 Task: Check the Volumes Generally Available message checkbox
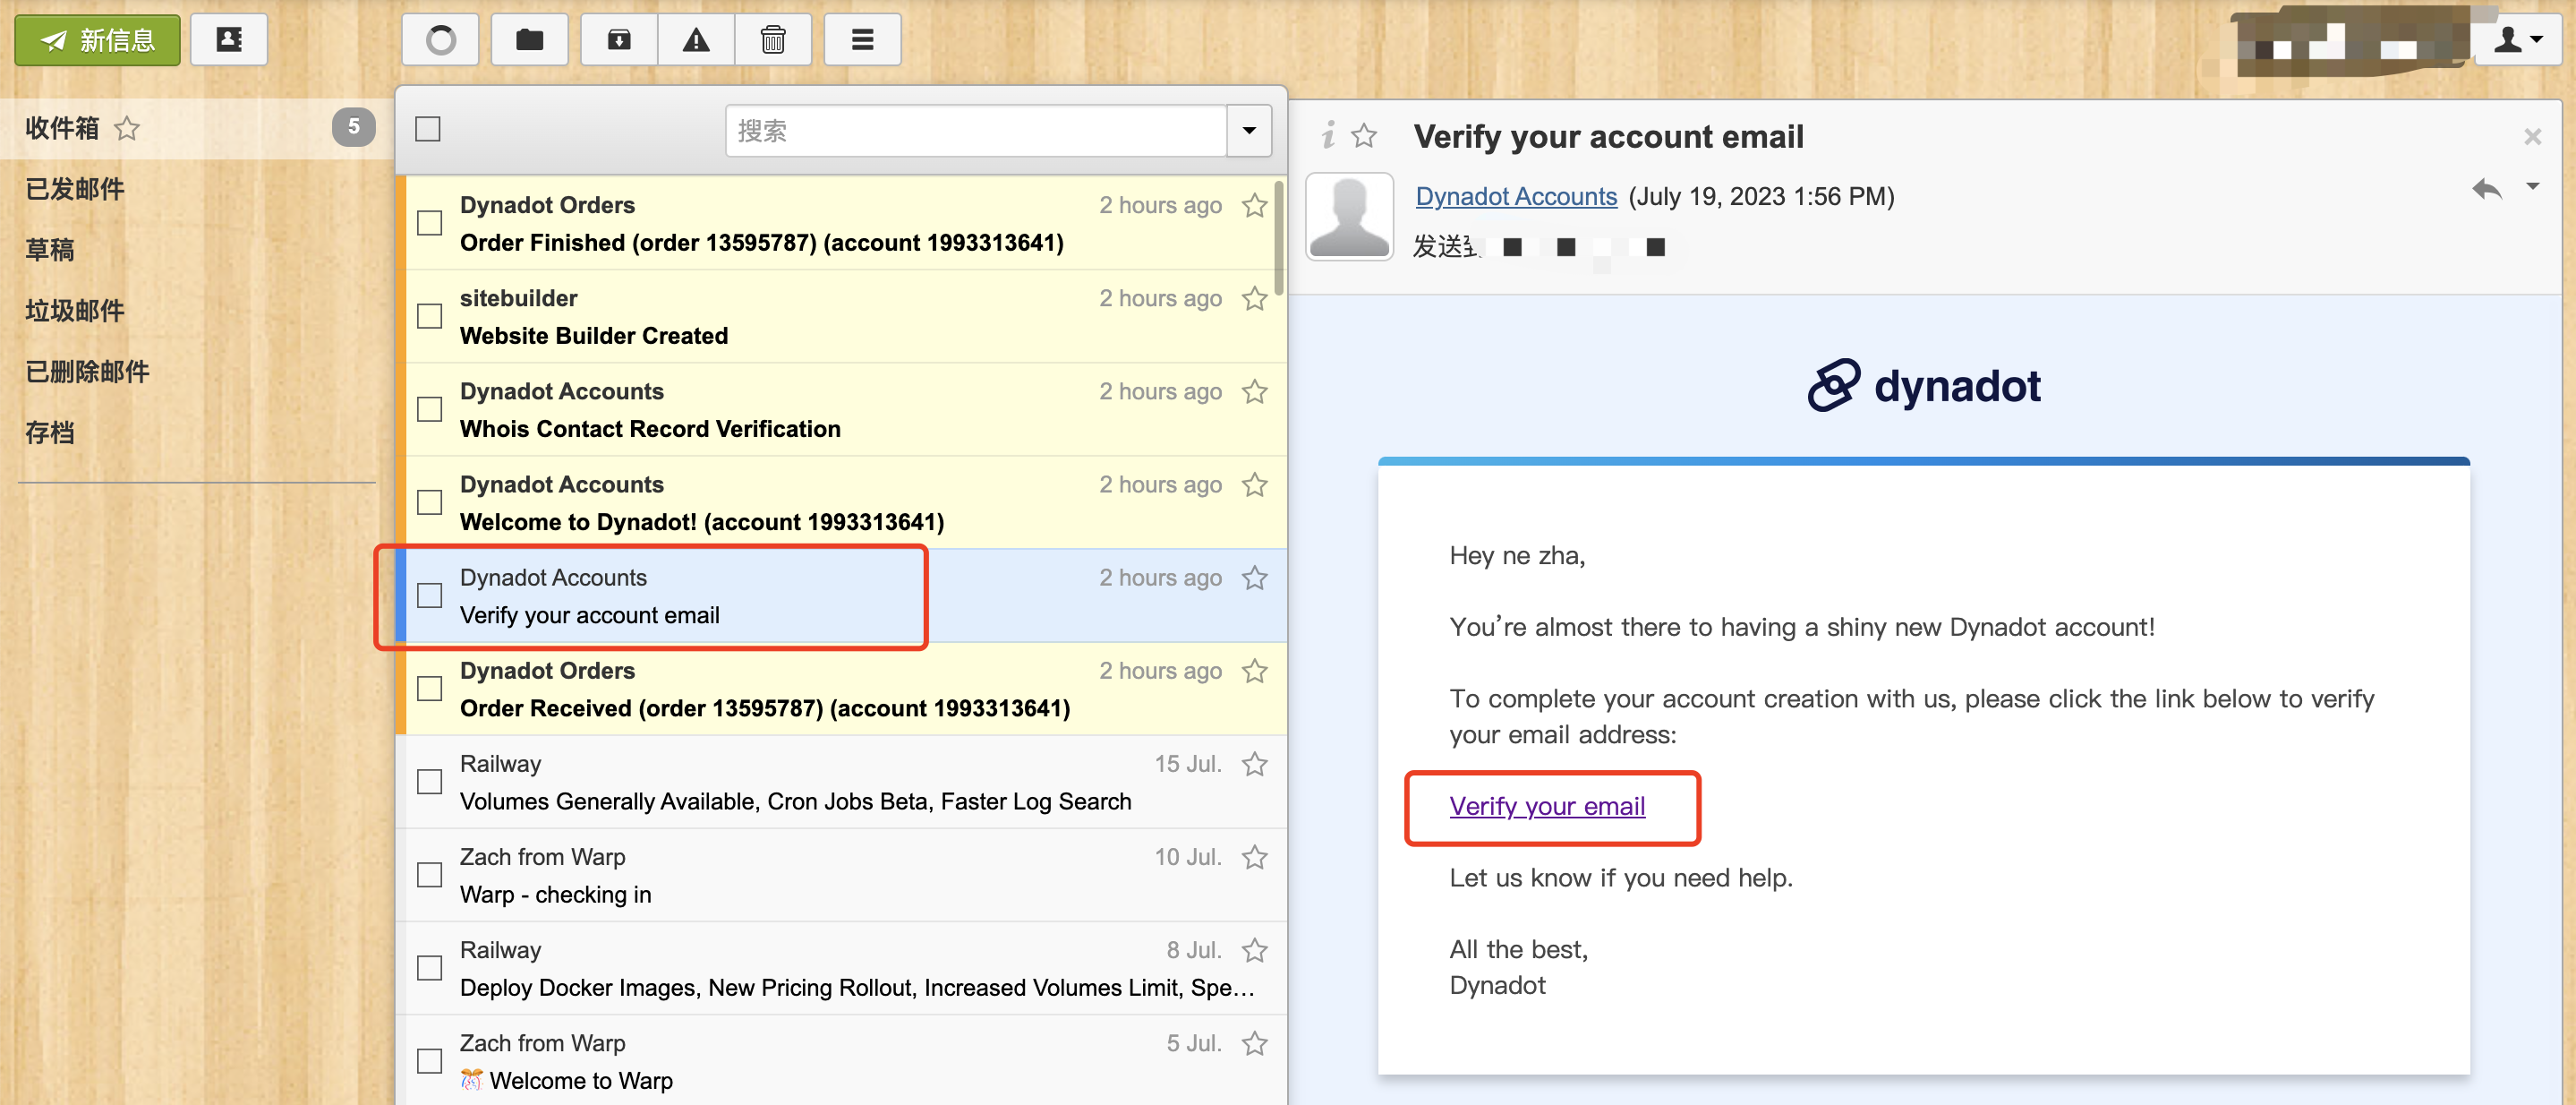[430, 781]
